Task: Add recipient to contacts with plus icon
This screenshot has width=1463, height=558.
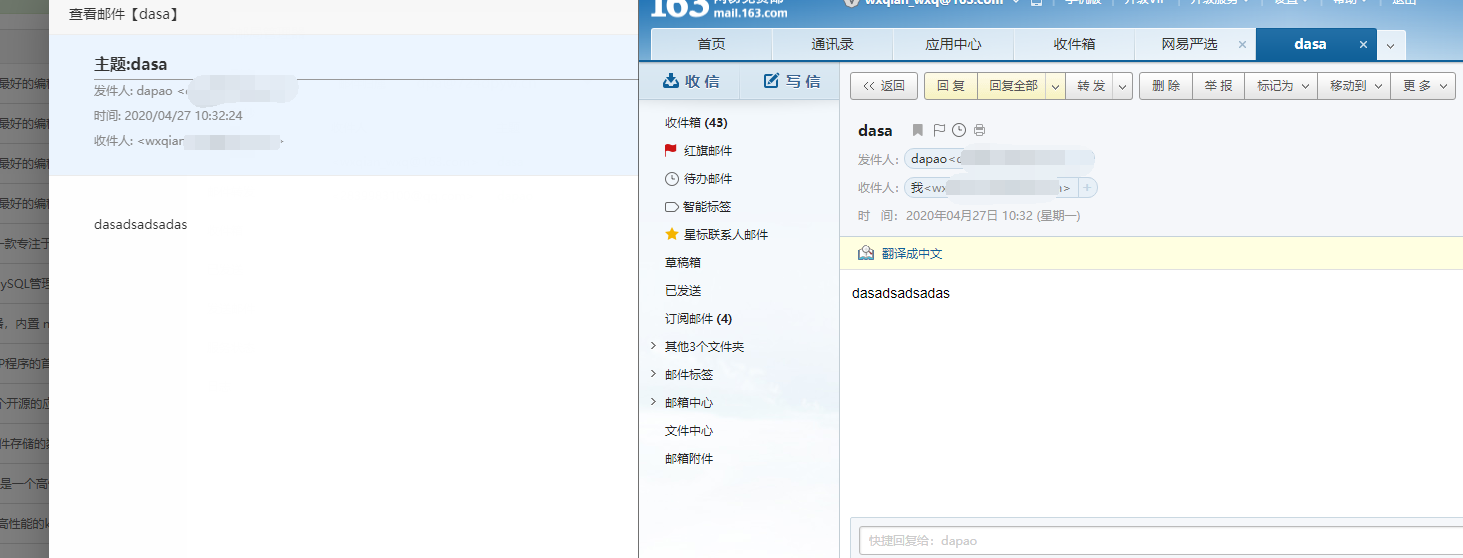Action: point(1088,187)
